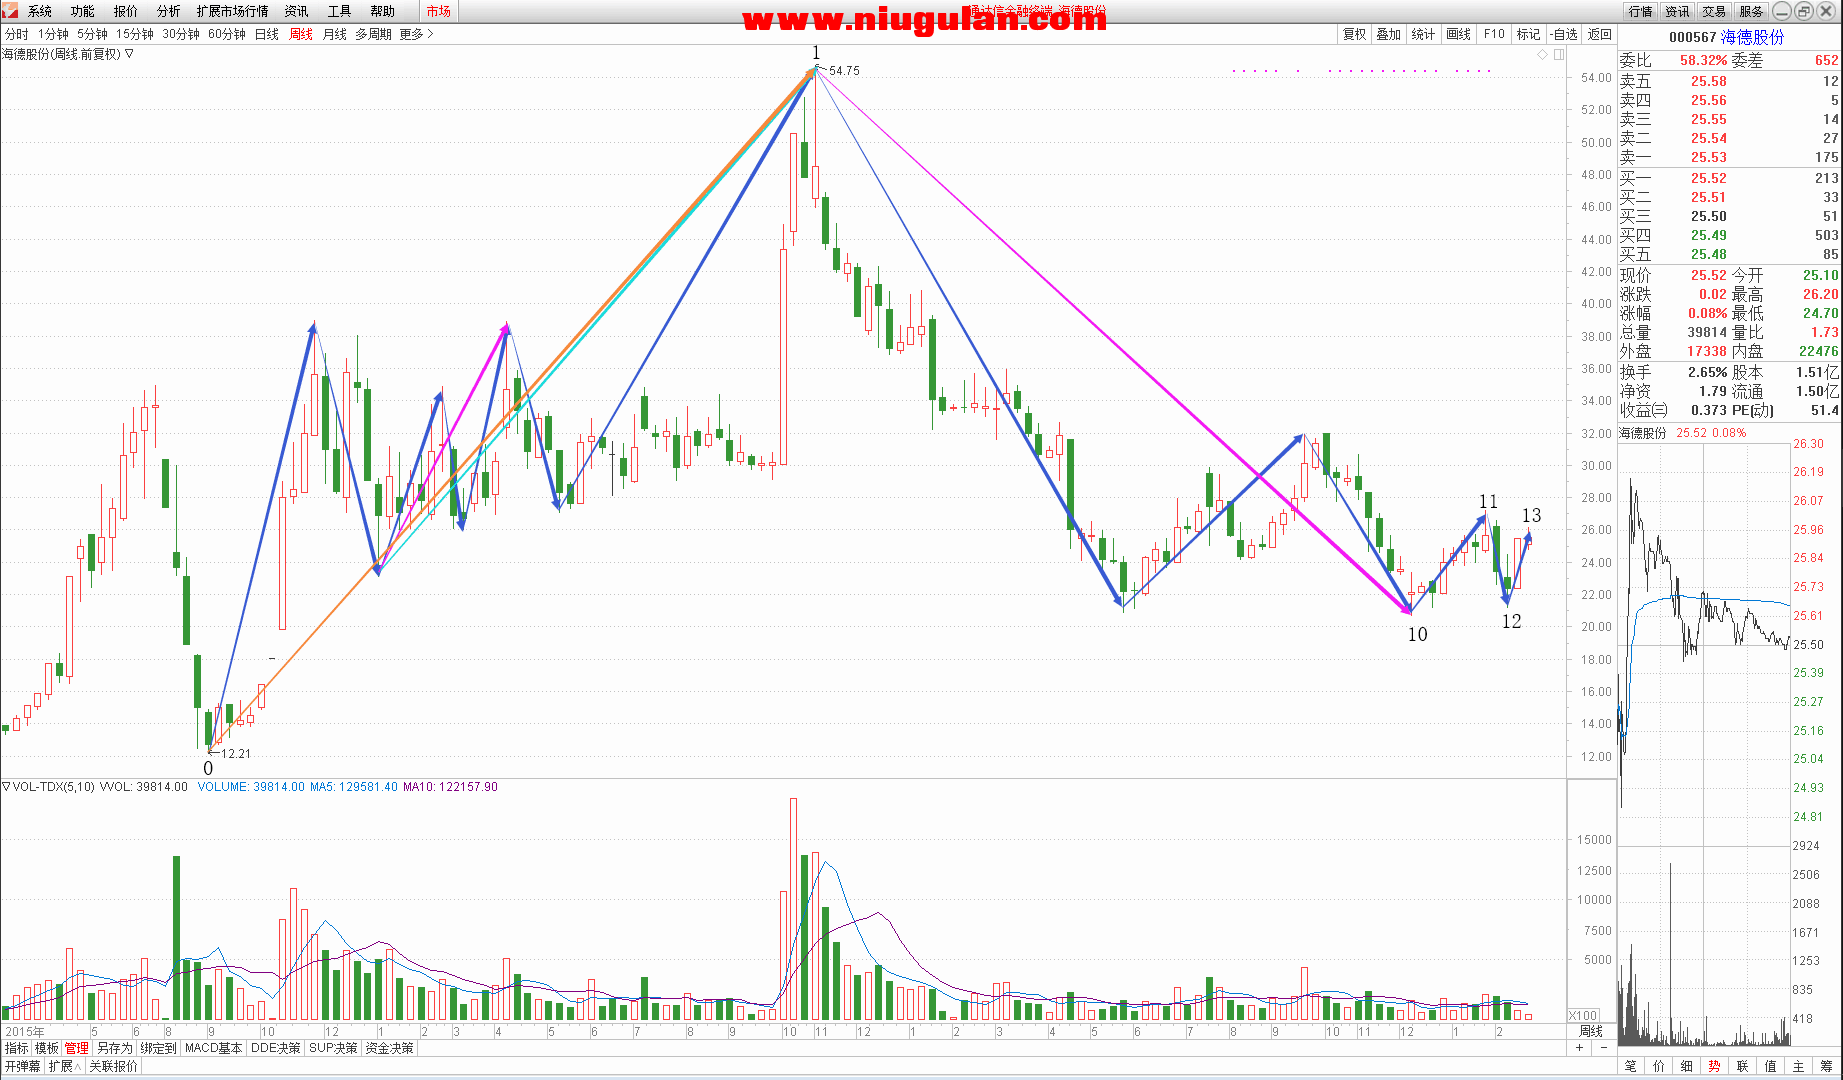The image size is (1843, 1080).
Task: Click the 开弹幕 button
Action: [x=22, y=1066]
